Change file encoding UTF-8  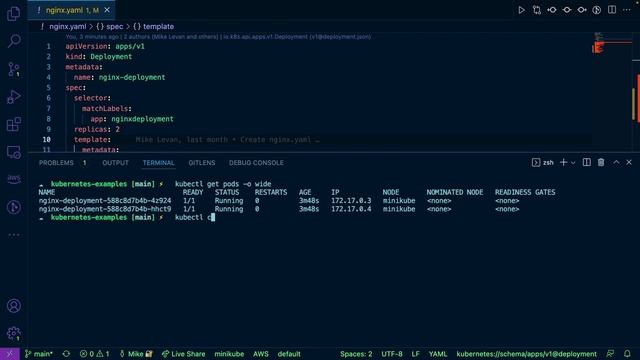(392, 354)
